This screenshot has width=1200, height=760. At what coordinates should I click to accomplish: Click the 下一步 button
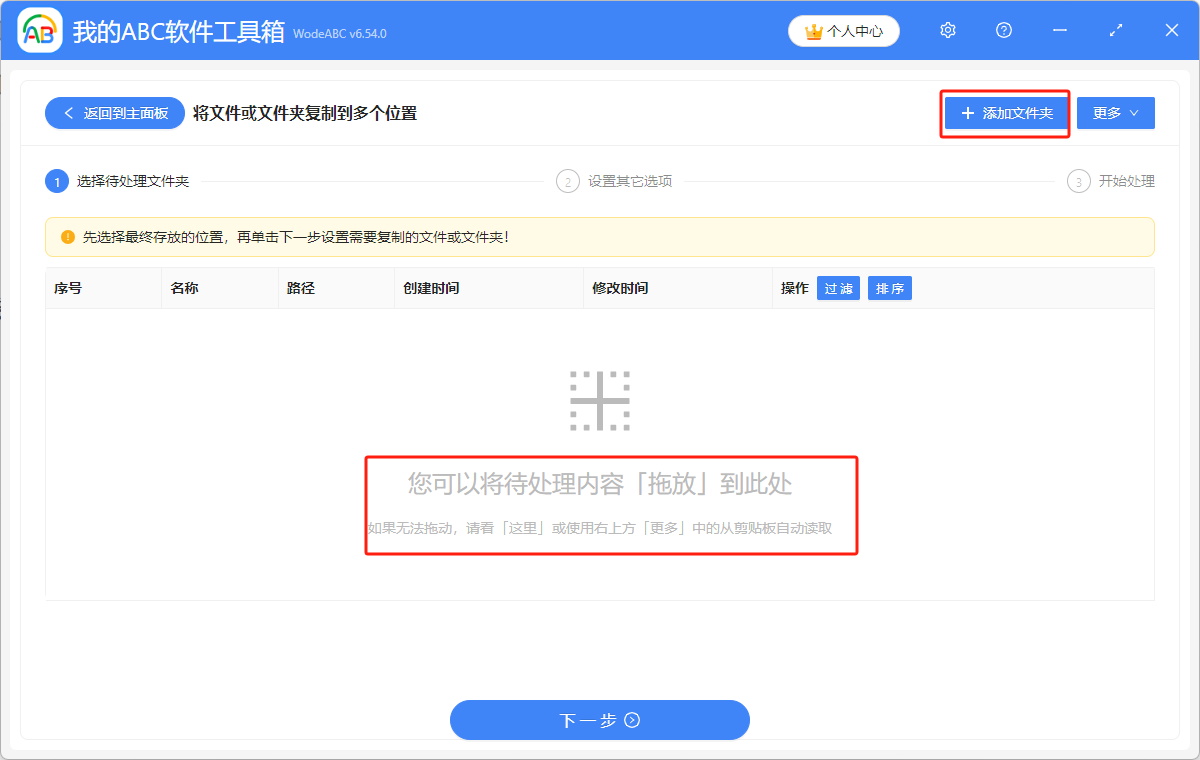coord(600,720)
